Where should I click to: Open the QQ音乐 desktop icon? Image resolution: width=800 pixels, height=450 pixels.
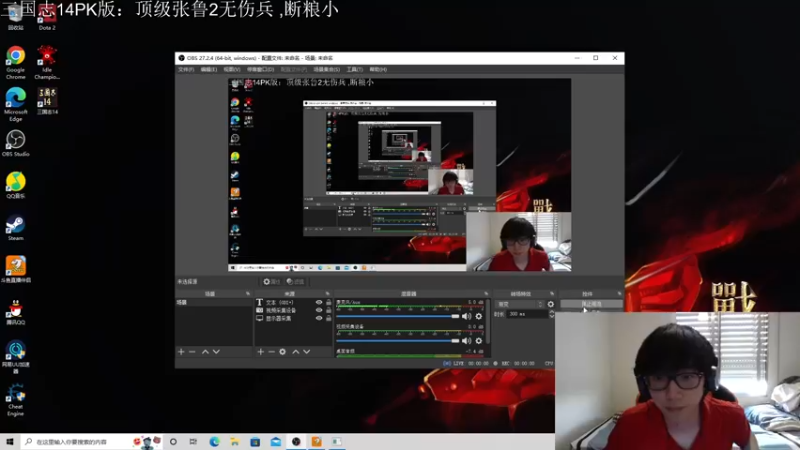click(x=15, y=185)
